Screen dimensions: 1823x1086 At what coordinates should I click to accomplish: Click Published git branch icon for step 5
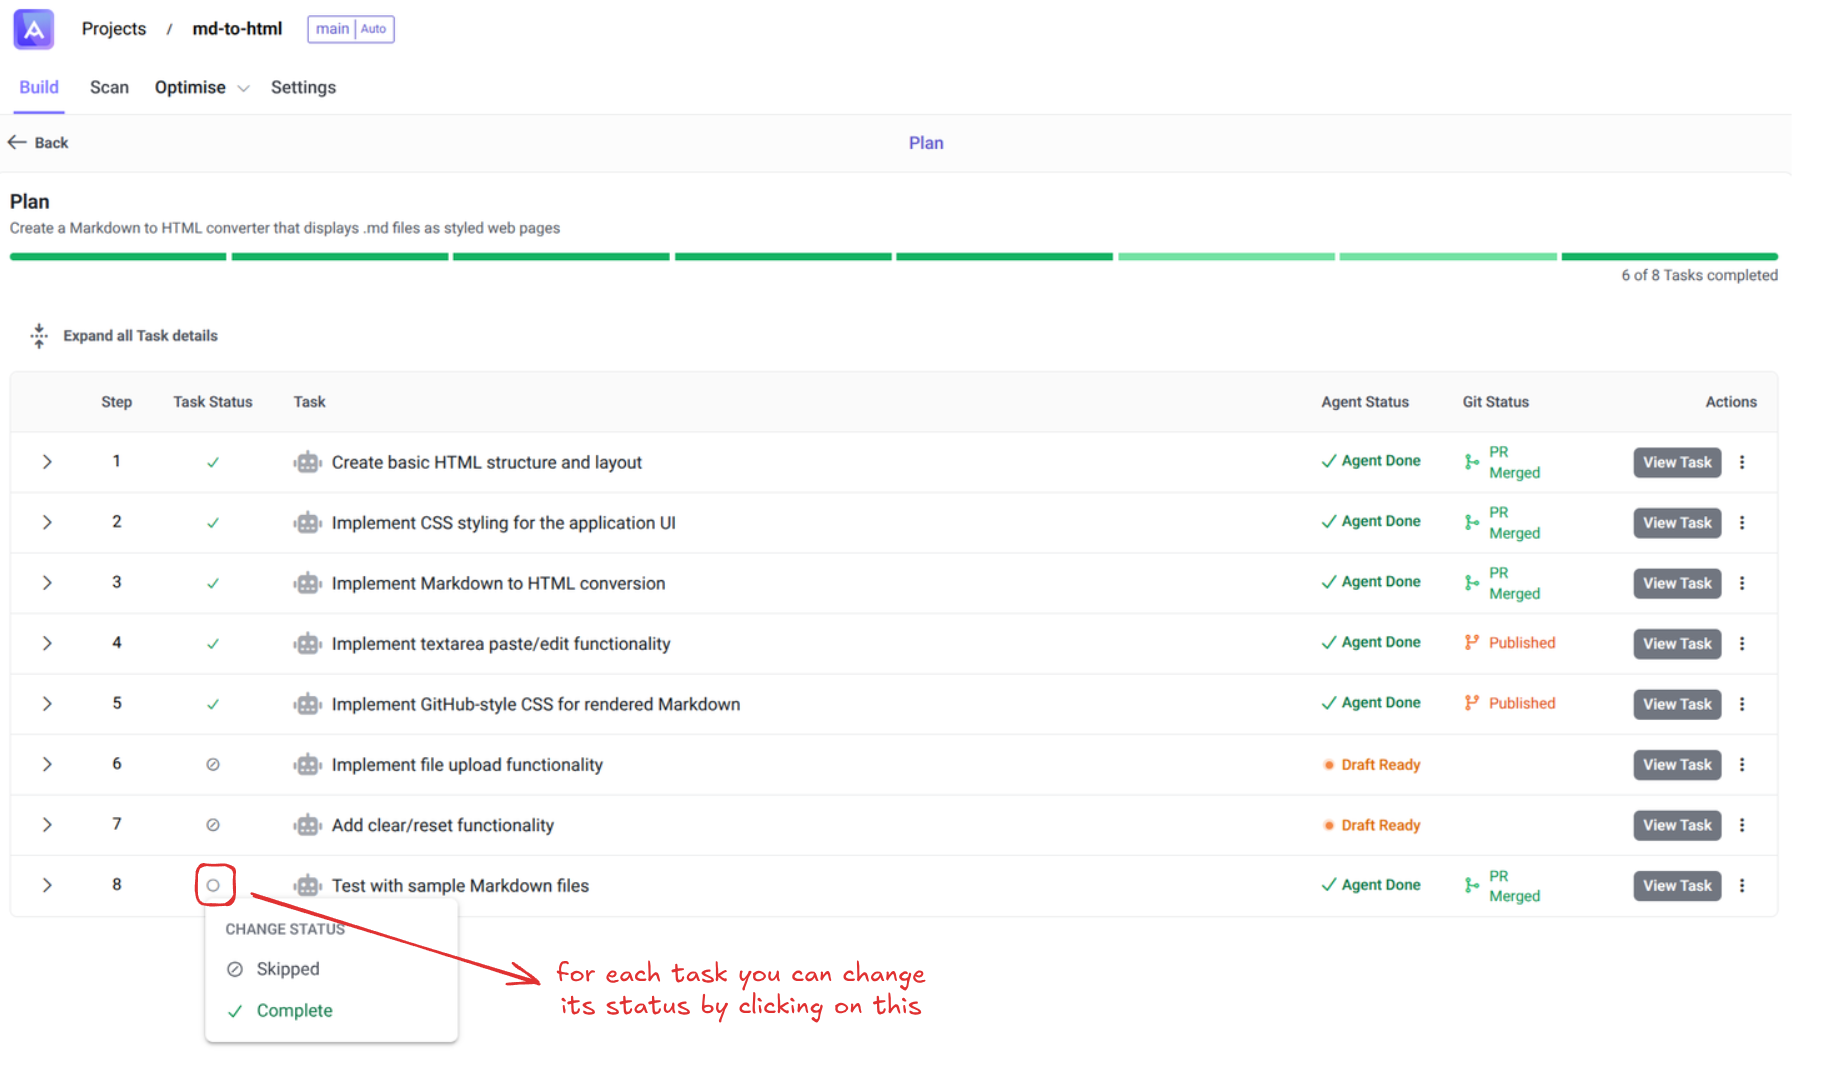pos(1471,704)
